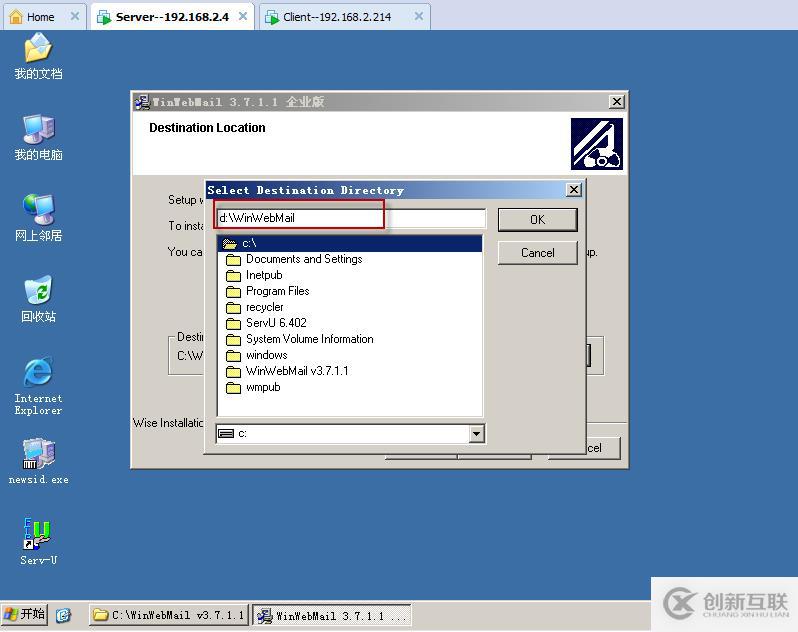The image size is (798, 632).
Task: Switch to the Server--192.168.2.4 tab
Action: tap(172, 17)
